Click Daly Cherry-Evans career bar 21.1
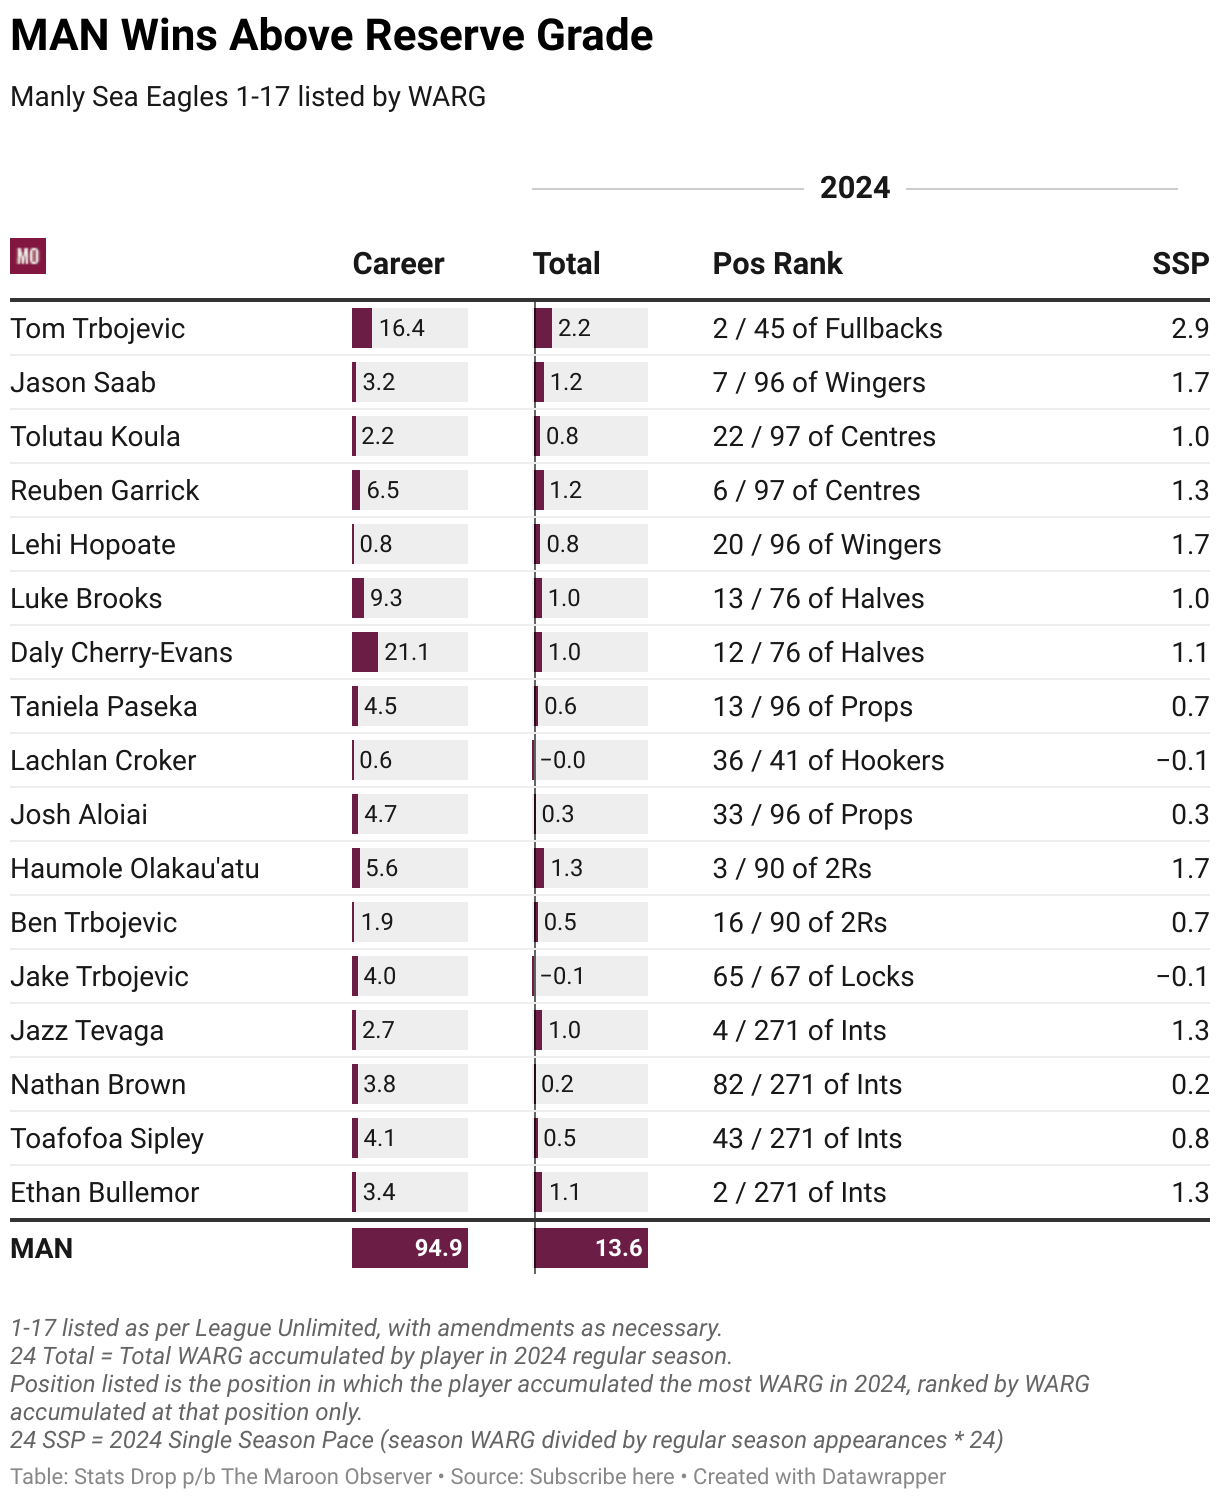Screen dimensions: 1220x1500 pyautogui.click(x=410, y=652)
